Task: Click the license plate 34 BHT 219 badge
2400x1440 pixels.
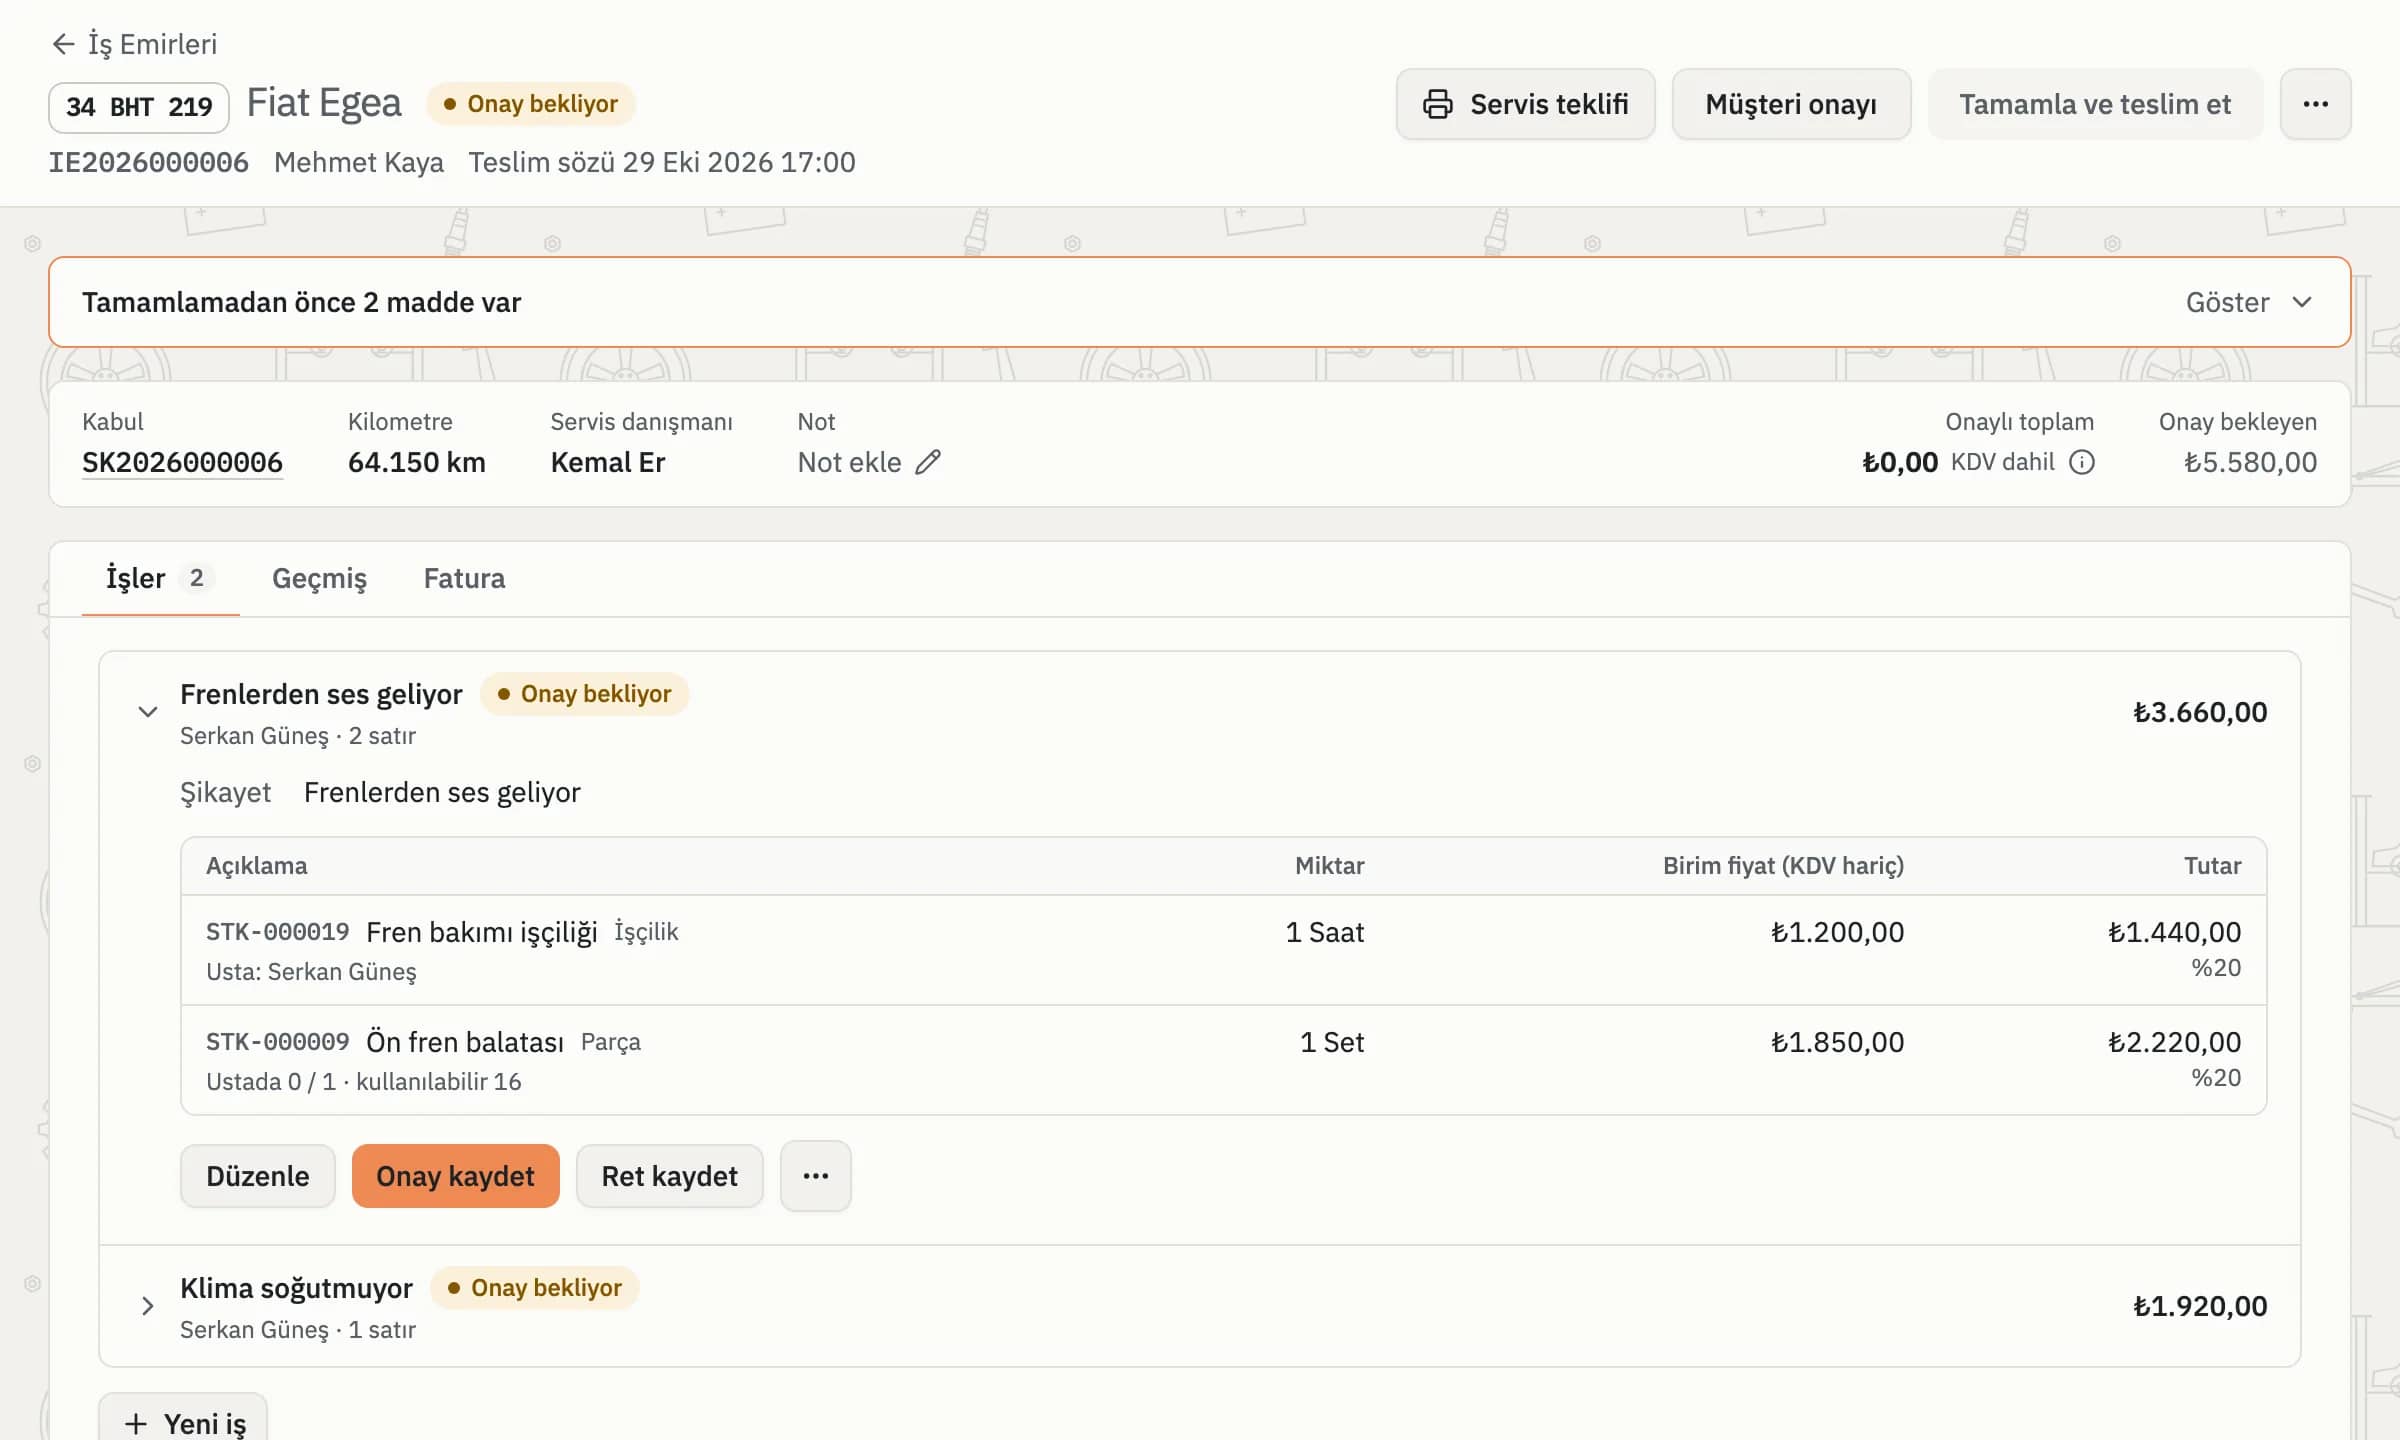Action: pos(139,107)
